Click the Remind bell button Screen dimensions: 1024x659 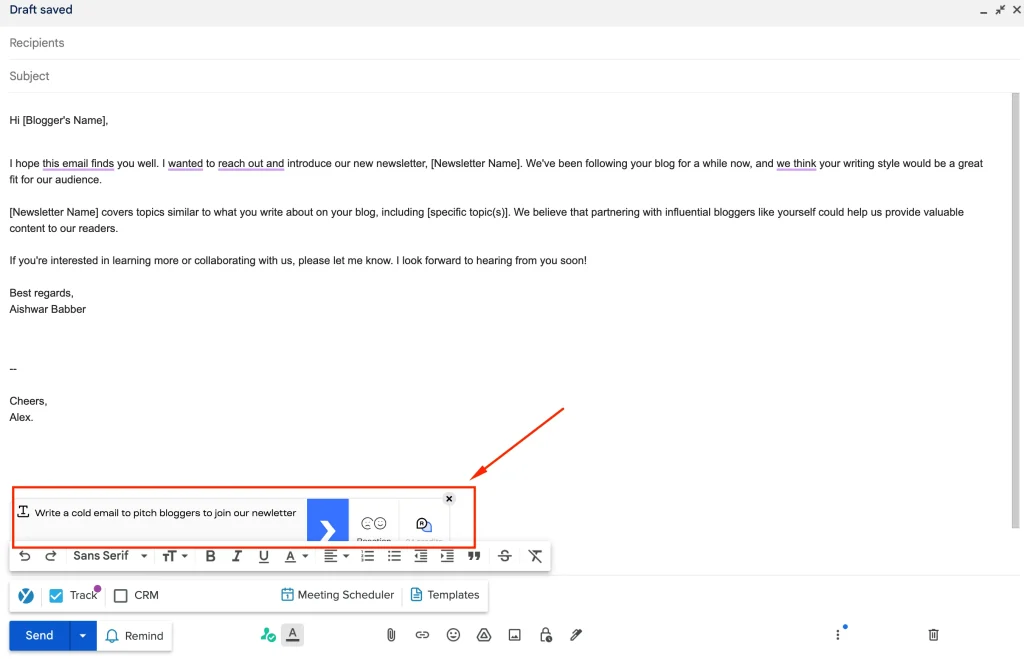[x=134, y=635]
